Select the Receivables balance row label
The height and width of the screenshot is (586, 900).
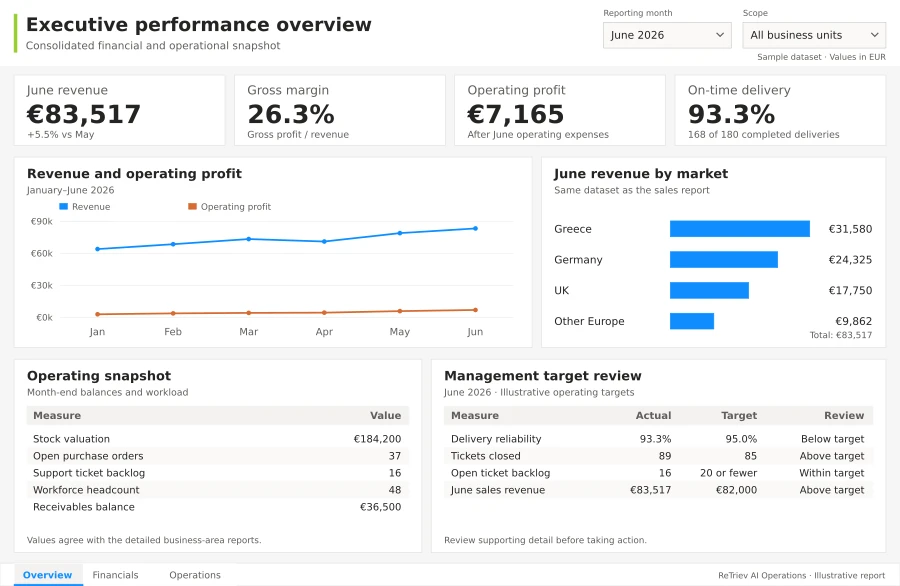click(84, 507)
